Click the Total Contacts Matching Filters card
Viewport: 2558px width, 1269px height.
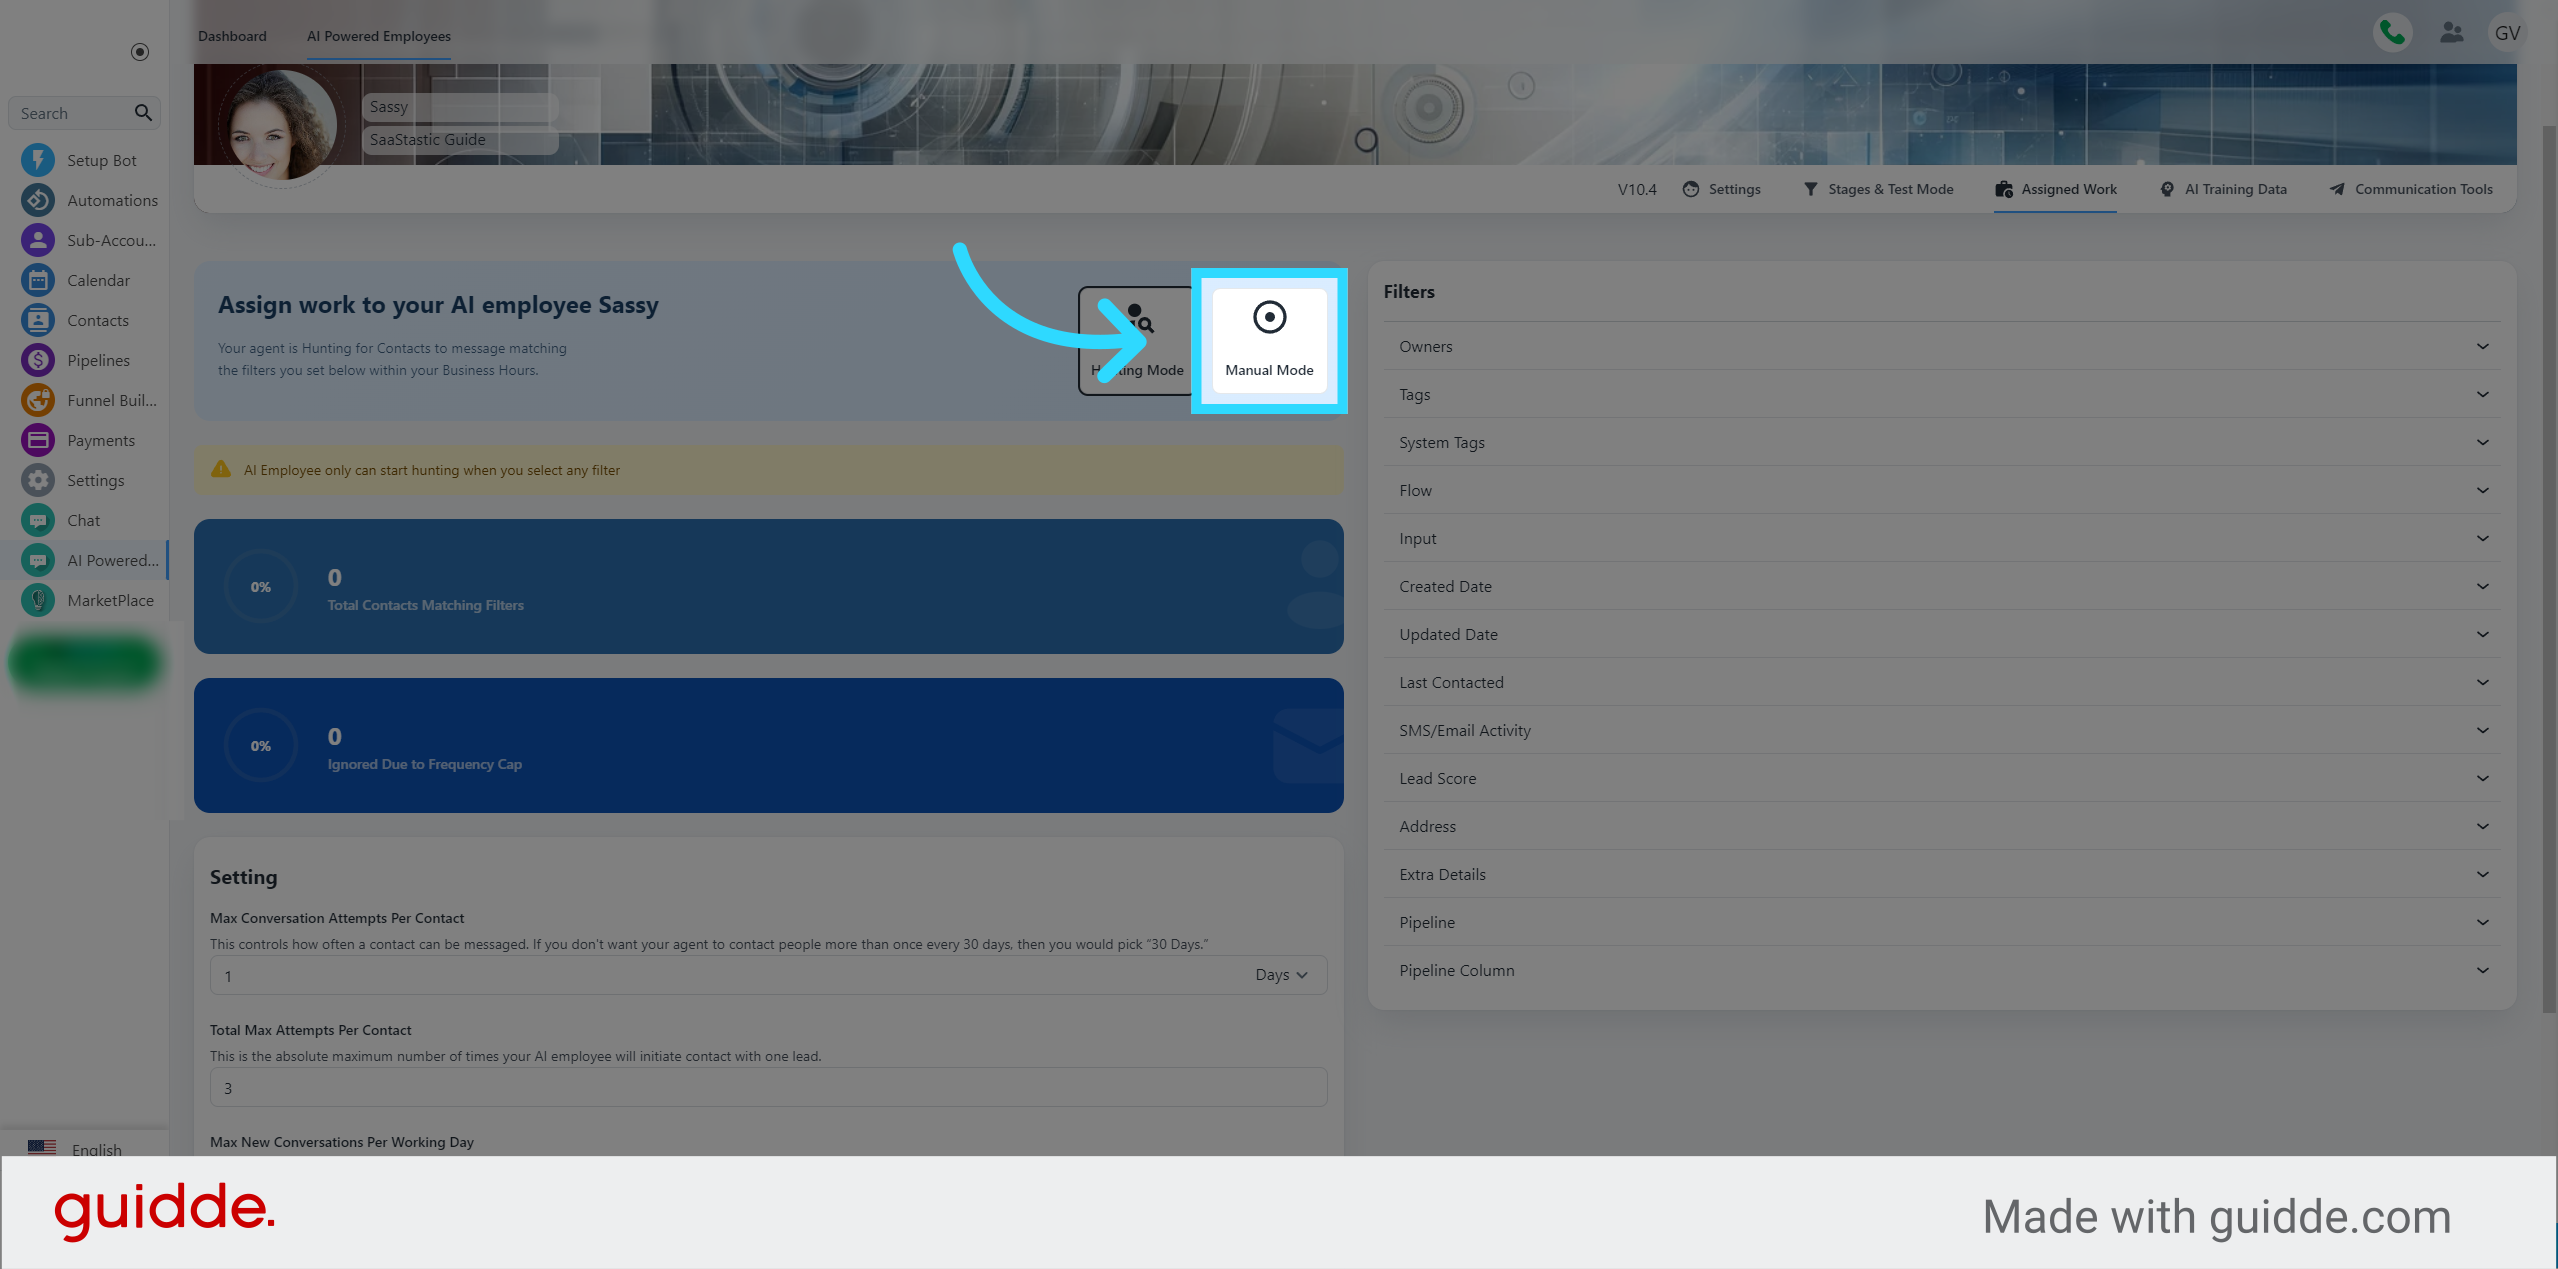[768, 586]
